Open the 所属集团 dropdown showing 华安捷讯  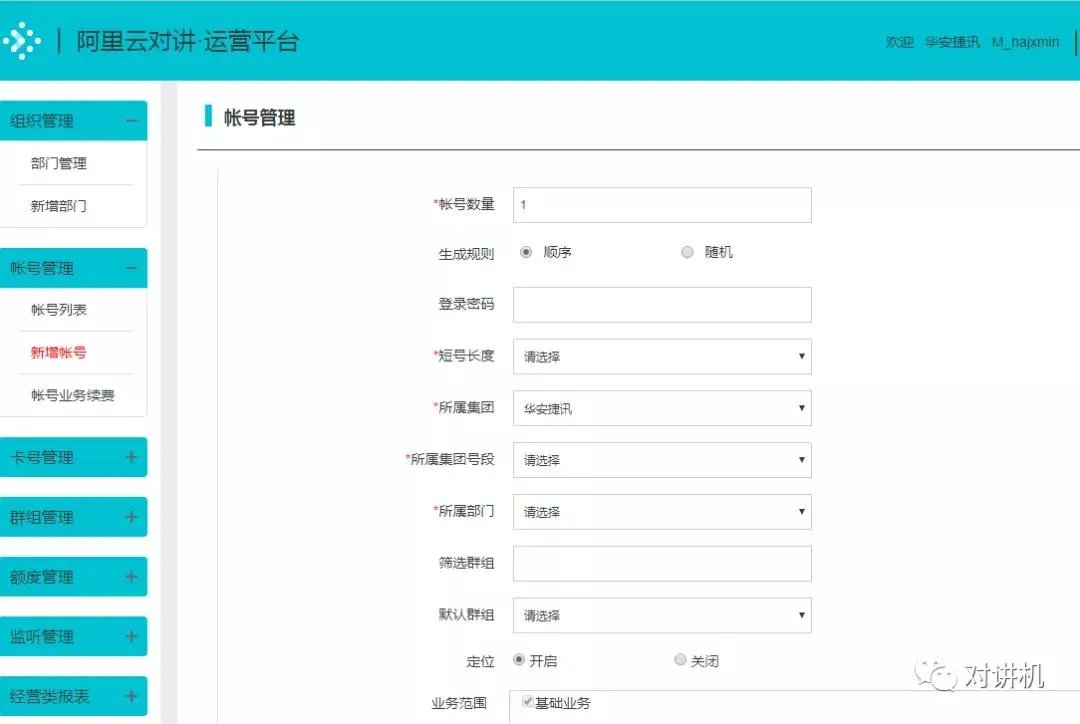click(x=661, y=408)
